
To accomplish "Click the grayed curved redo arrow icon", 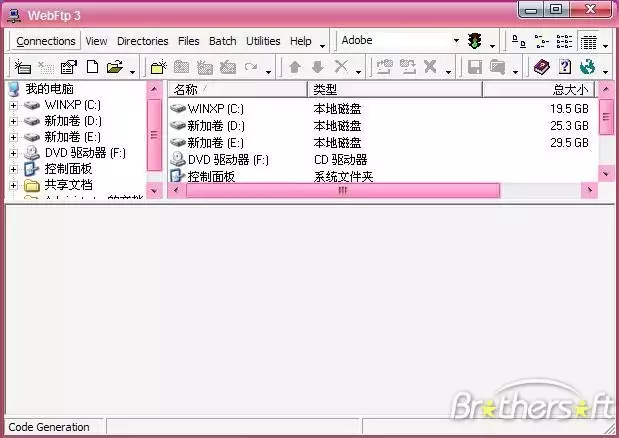I will [x=251, y=67].
